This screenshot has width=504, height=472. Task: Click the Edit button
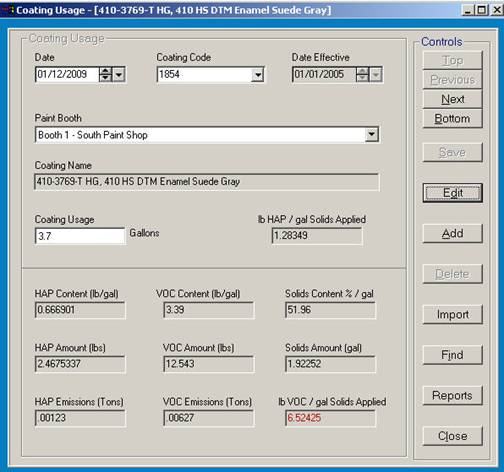[x=452, y=193]
